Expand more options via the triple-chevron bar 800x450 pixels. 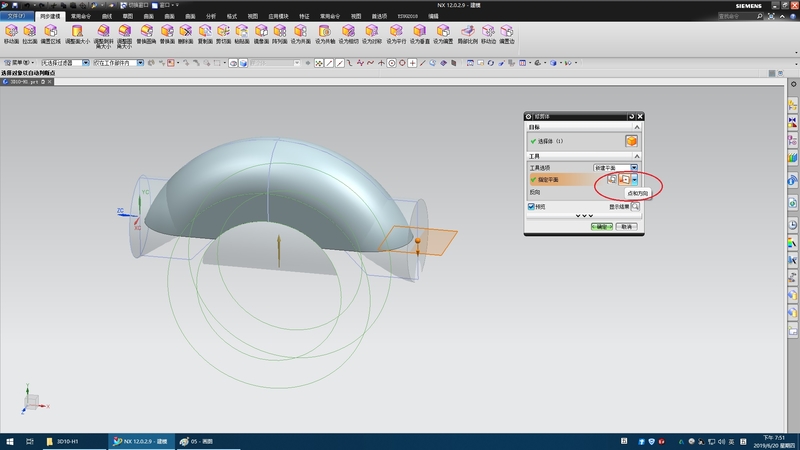pos(584,216)
